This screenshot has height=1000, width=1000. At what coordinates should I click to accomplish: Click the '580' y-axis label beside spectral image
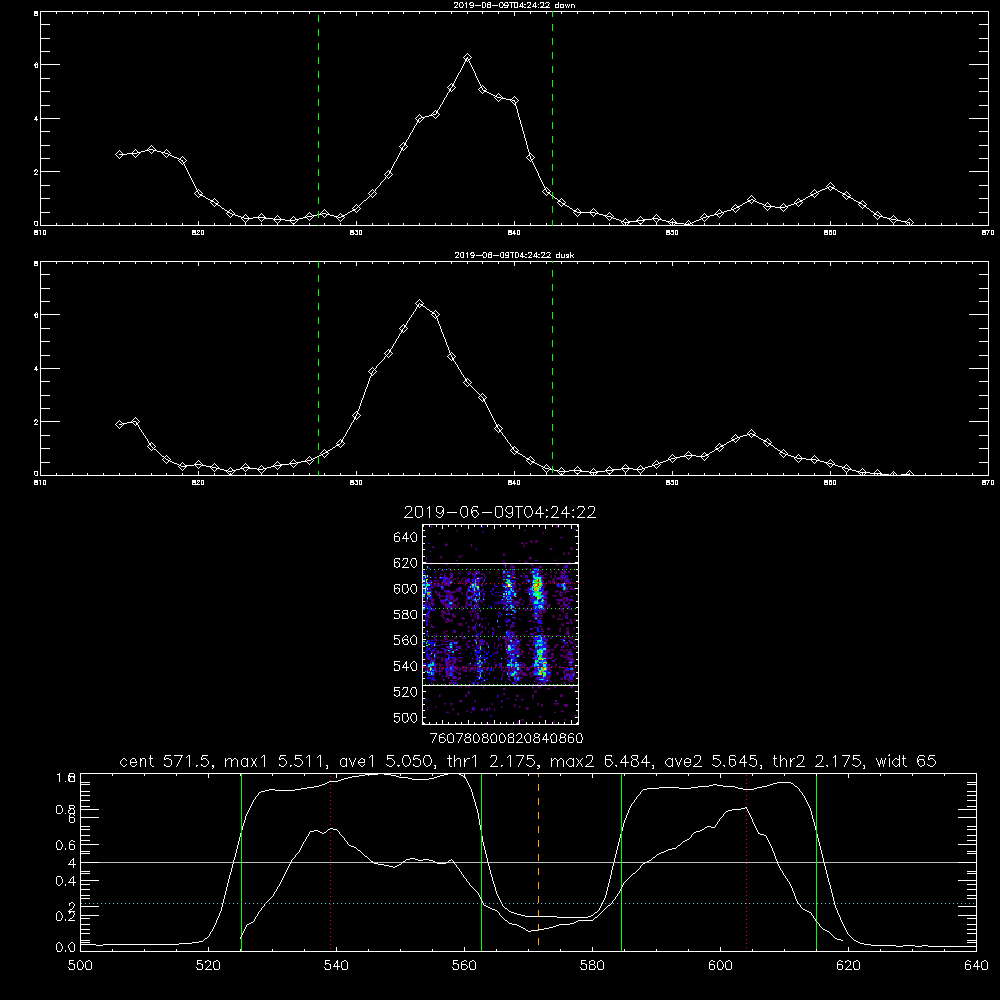[x=405, y=615]
